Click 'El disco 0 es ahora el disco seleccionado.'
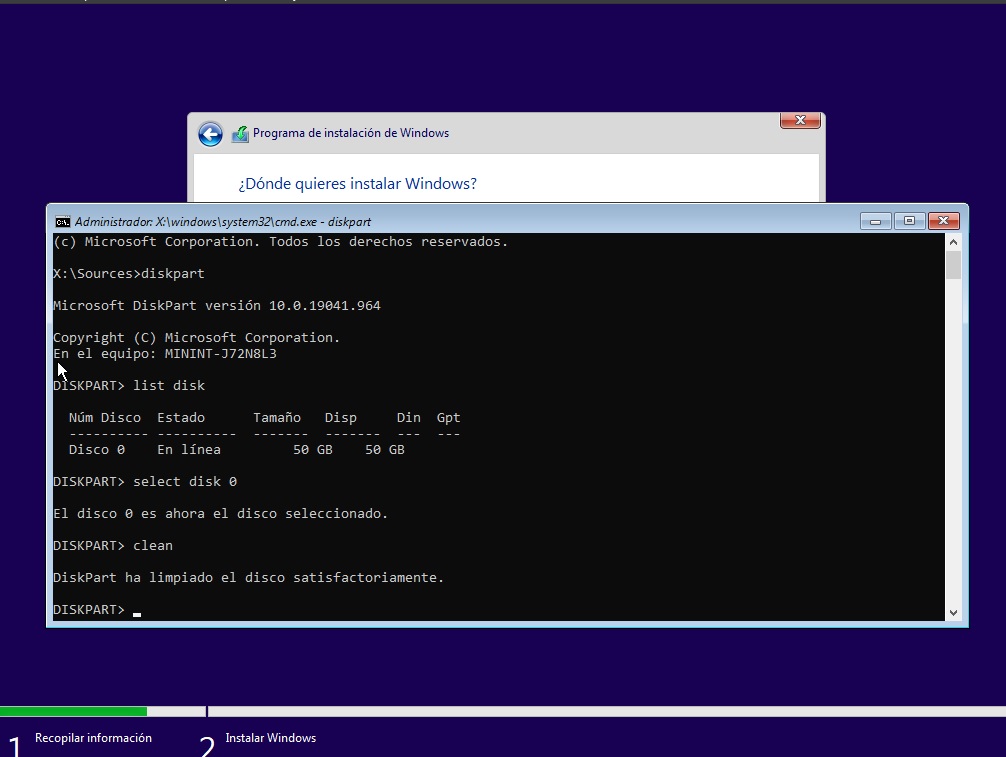The width and height of the screenshot is (1006, 757). pyautogui.click(x=221, y=514)
